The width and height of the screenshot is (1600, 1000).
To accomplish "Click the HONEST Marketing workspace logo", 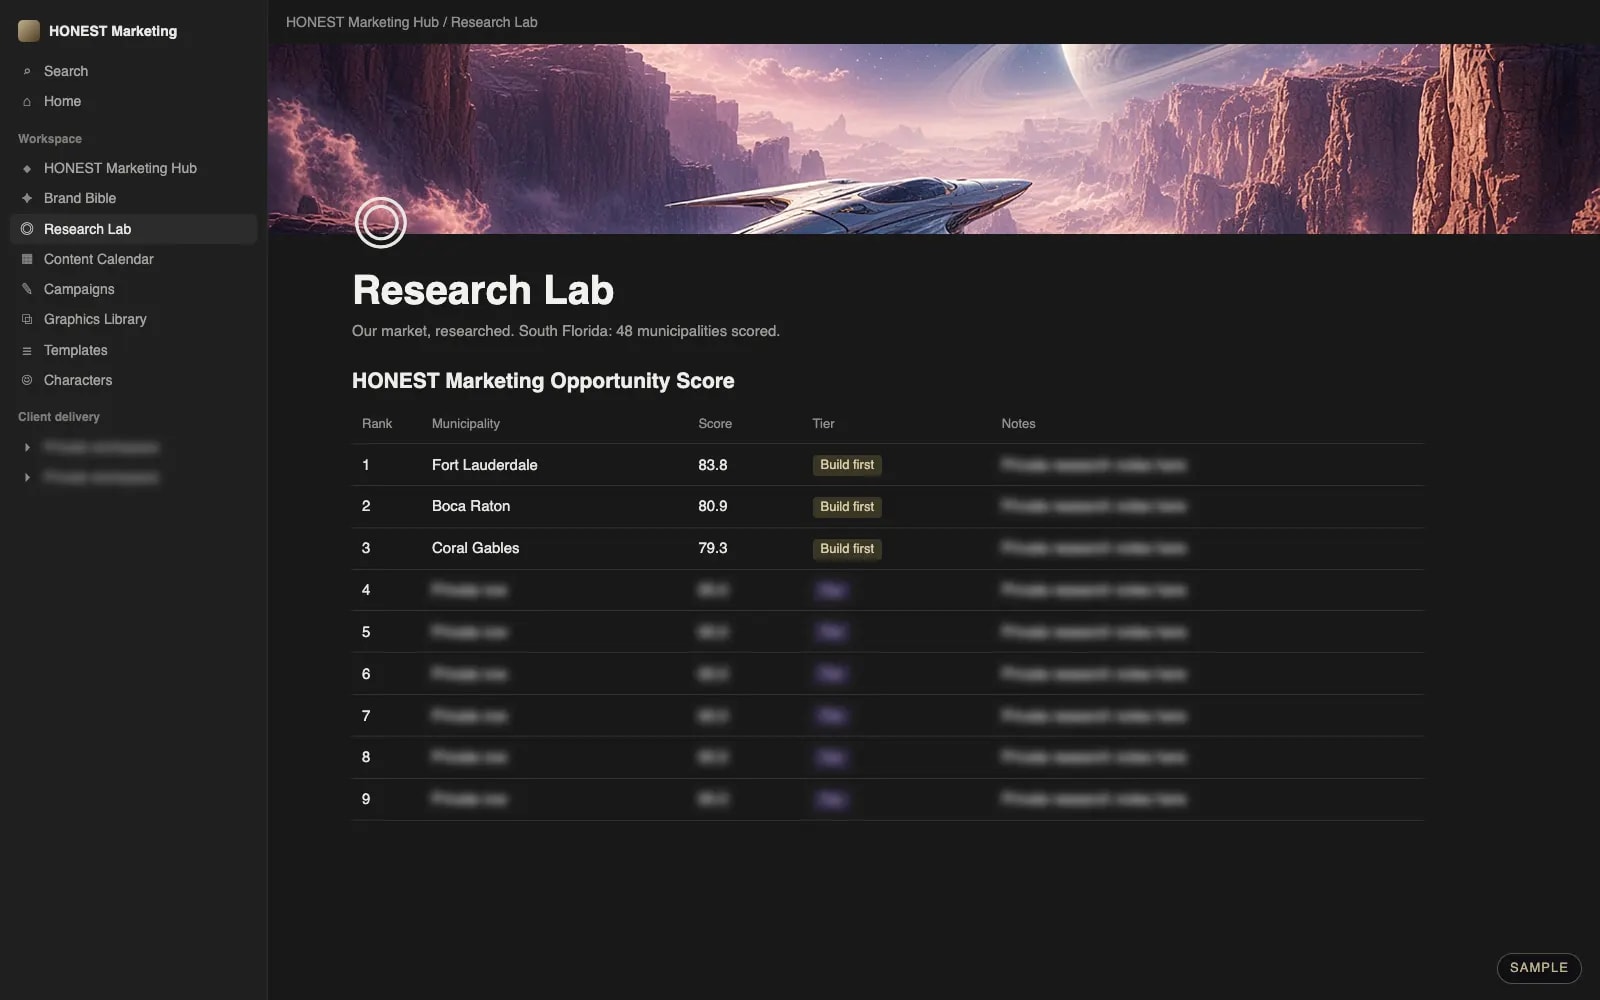I will 29,31.
